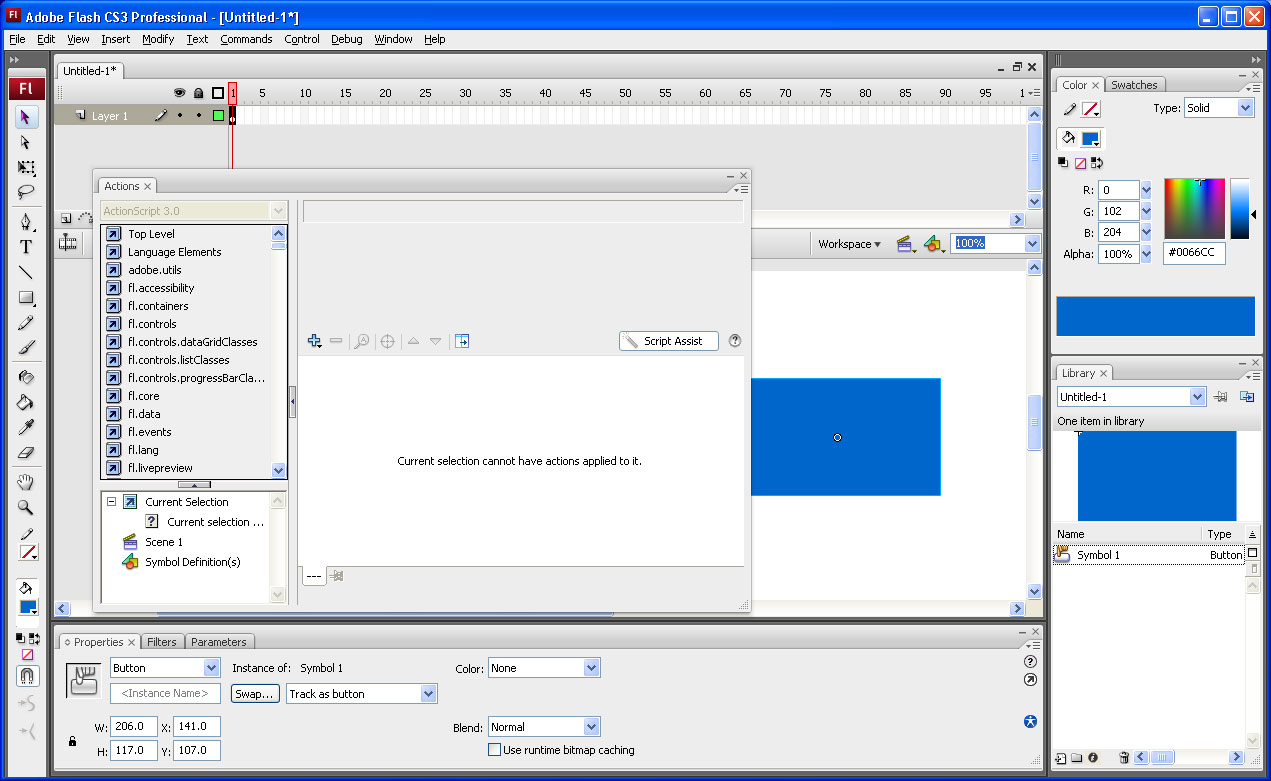
Task: Switch to the Parameters tab
Action: [x=219, y=642]
